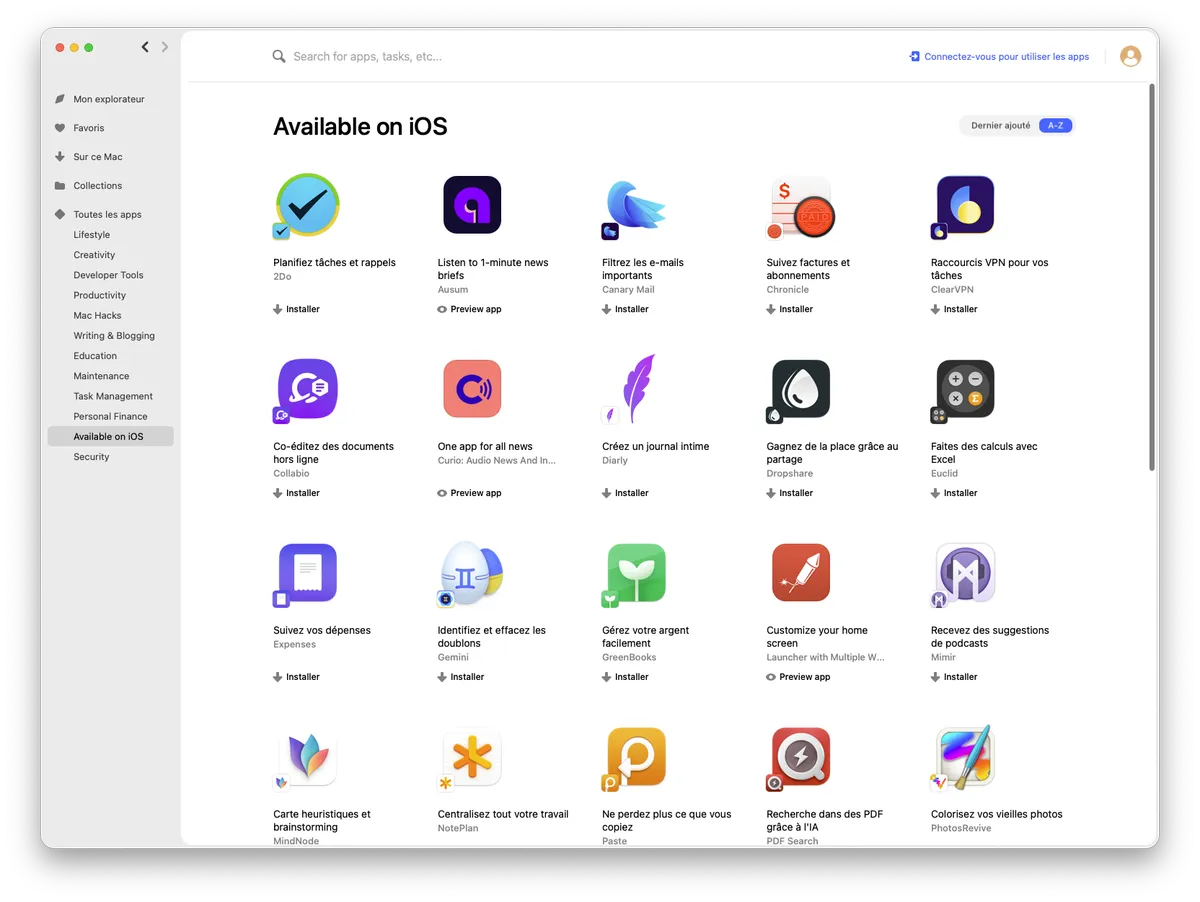Click the Canary Mail bird icon
This screenshot has width=1200, height=902.
point(636,205)
